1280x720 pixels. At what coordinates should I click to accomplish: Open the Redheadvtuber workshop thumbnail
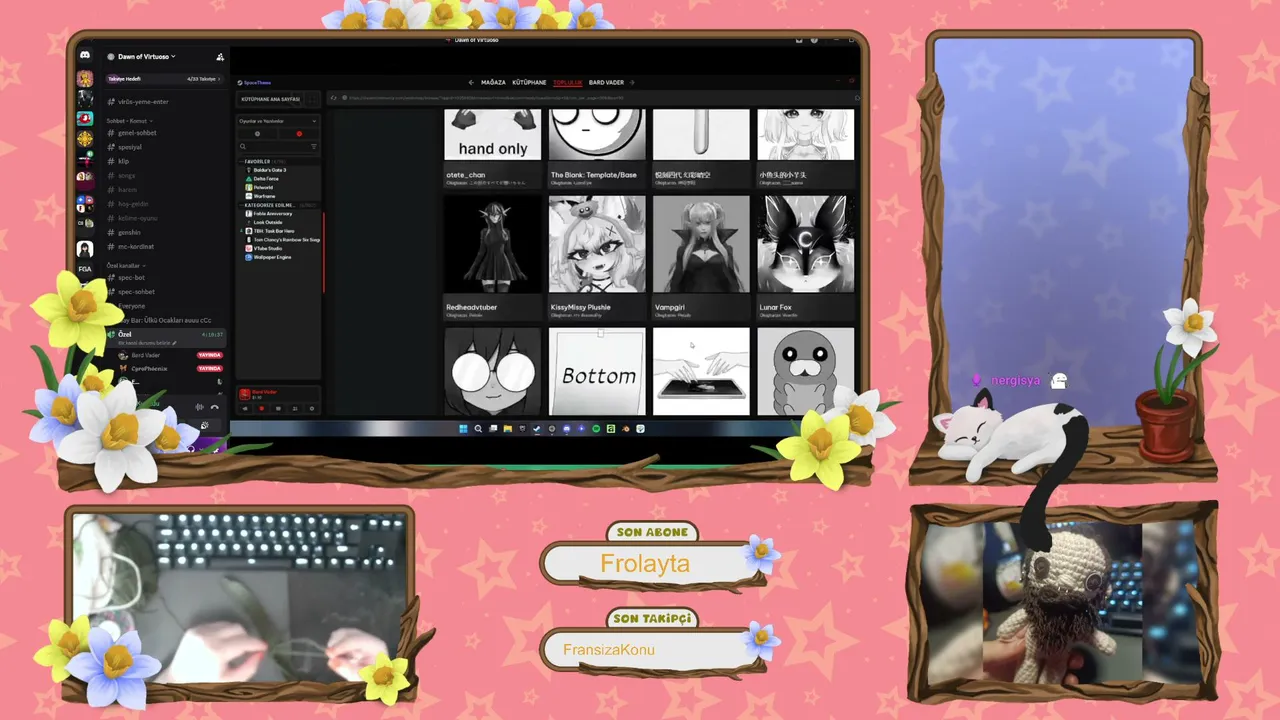(492, 245)
